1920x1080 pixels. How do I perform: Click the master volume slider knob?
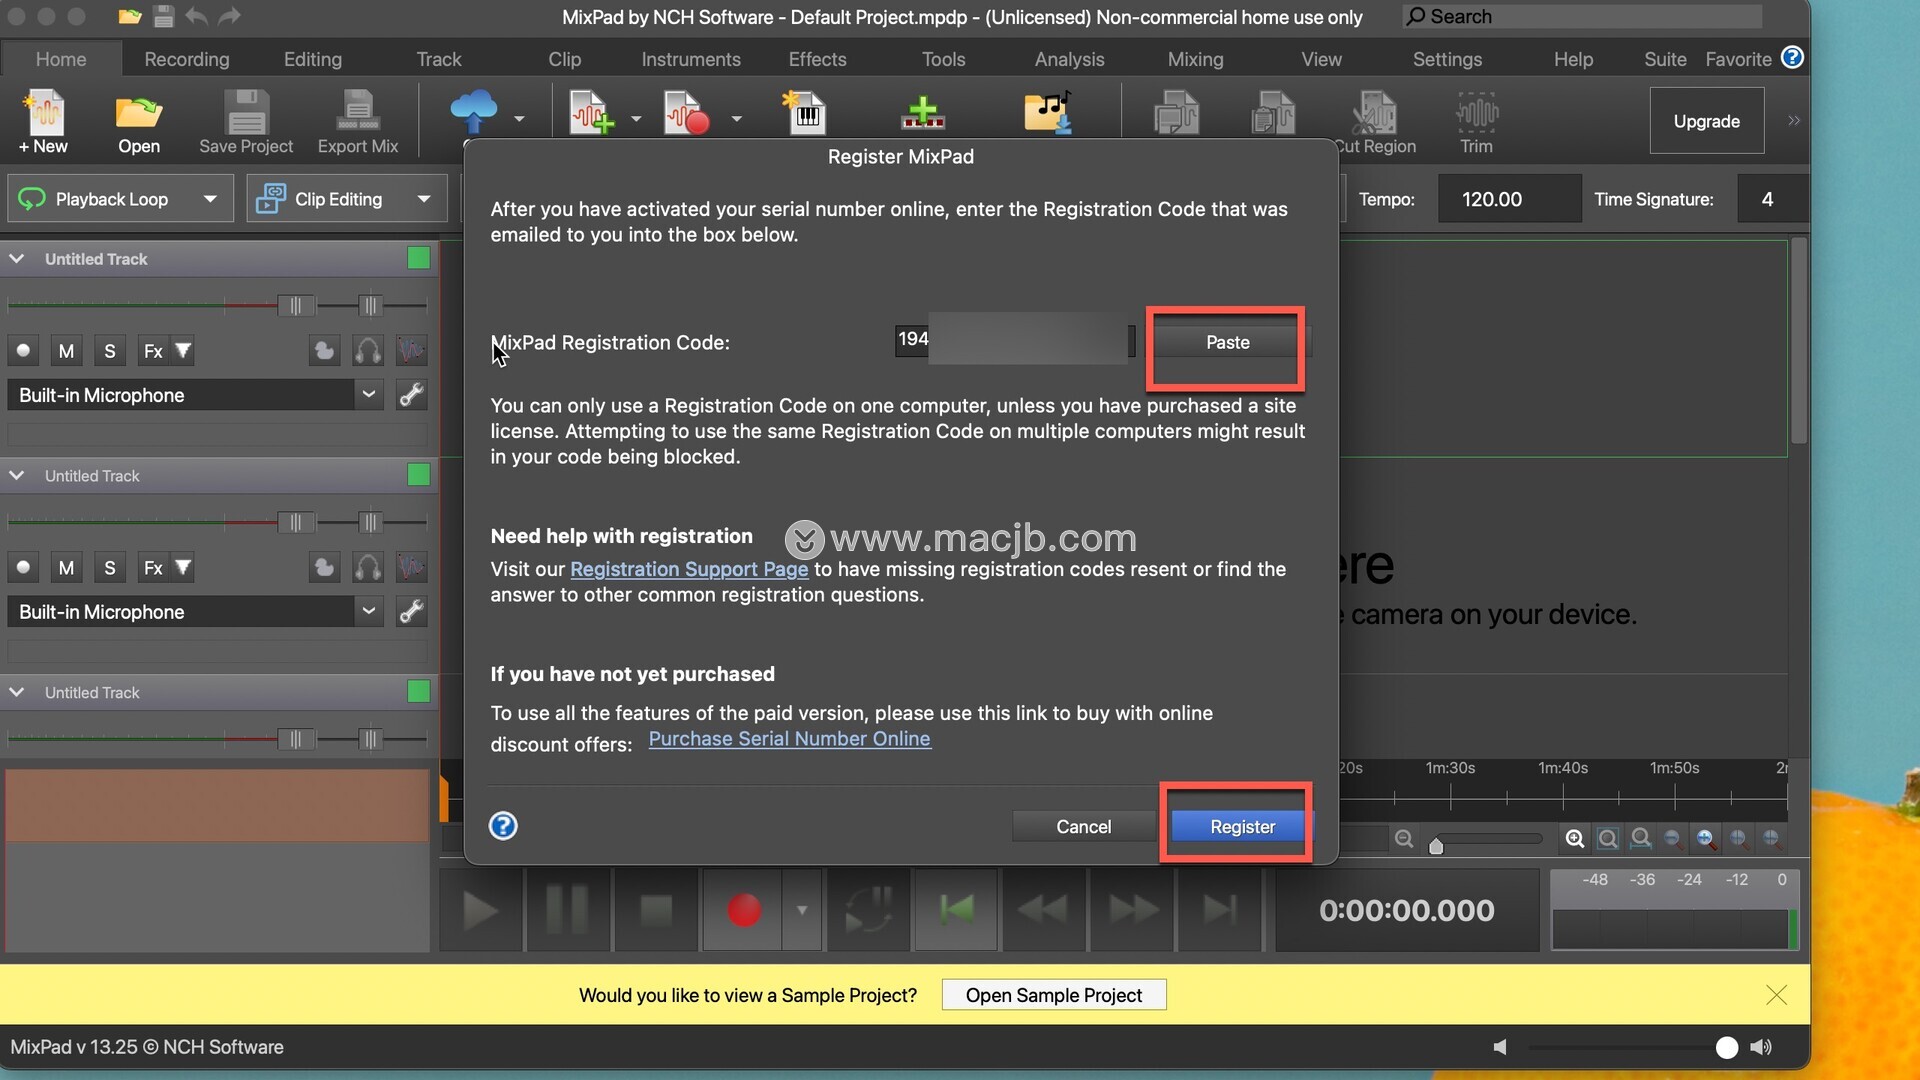point(1726,1047)
